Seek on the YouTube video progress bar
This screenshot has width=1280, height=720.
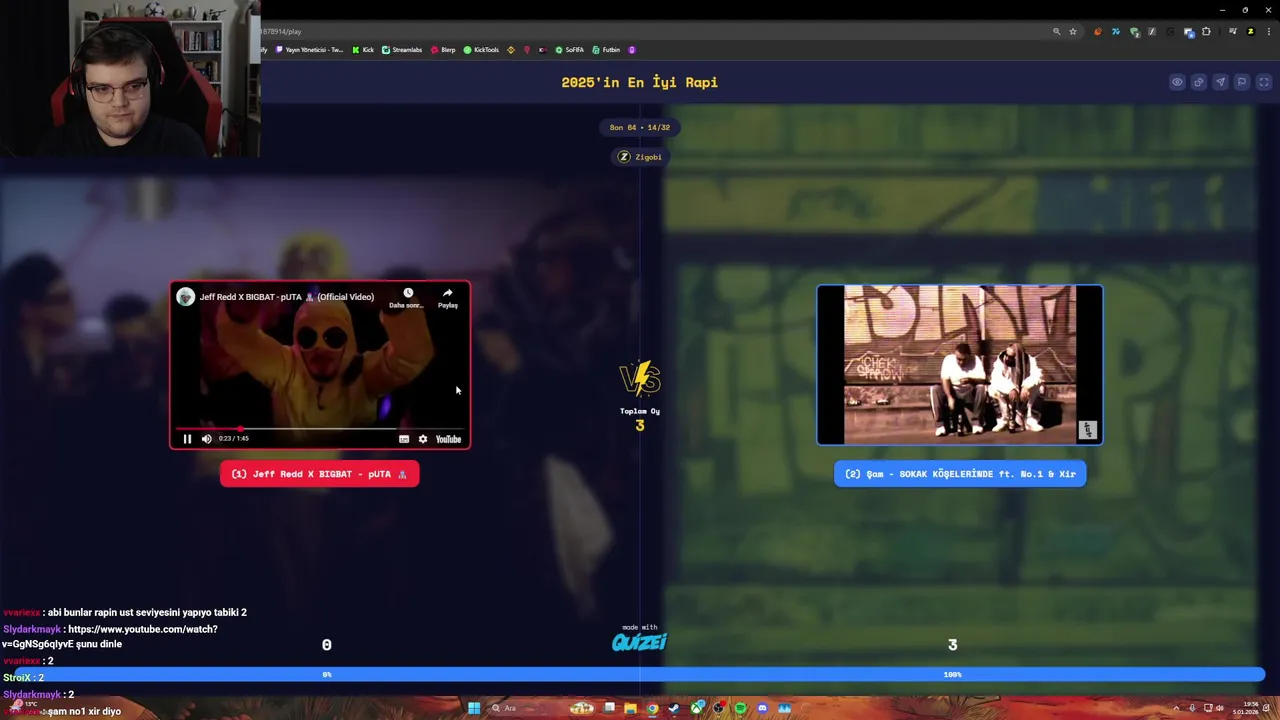pyautogui.click(x=318, y=429)
